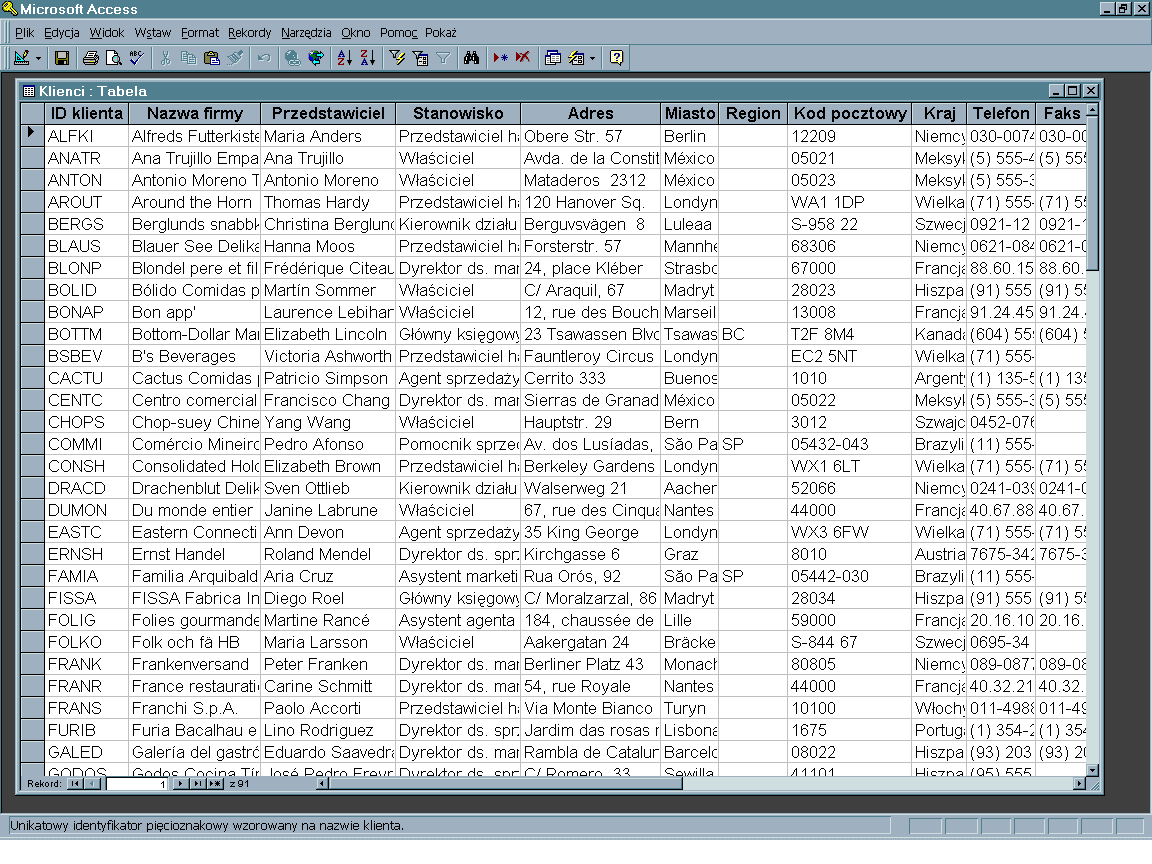Run the ABC spelling check icon
Image resolution: width=1152 pixels, height=864 pixels.
point(137,58)
